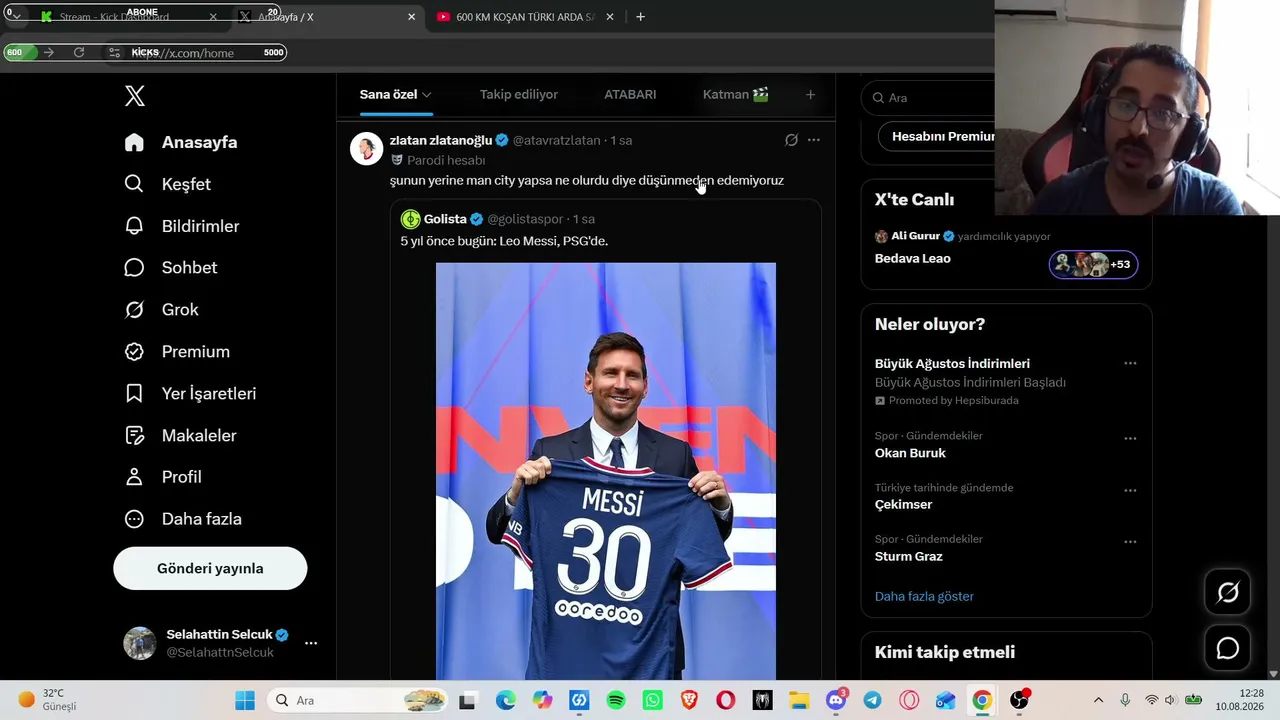The width and height of the screenshot is (1280, 720).
Task: Open Discord from taskbar
Action: [x=836, y=701]
